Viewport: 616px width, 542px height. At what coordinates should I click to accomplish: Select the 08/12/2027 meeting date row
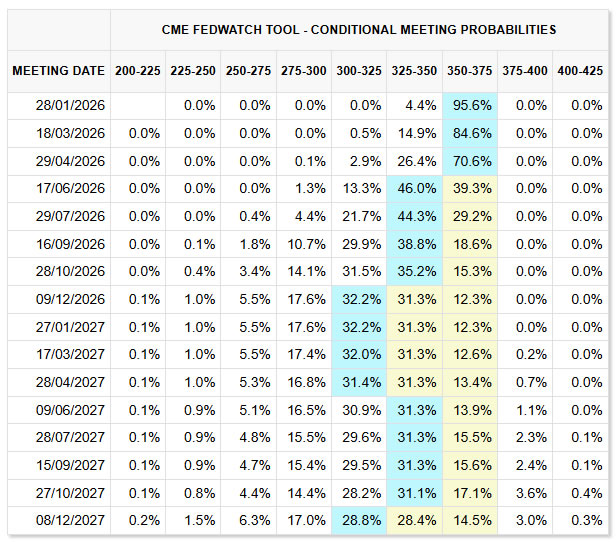[69, 520]
